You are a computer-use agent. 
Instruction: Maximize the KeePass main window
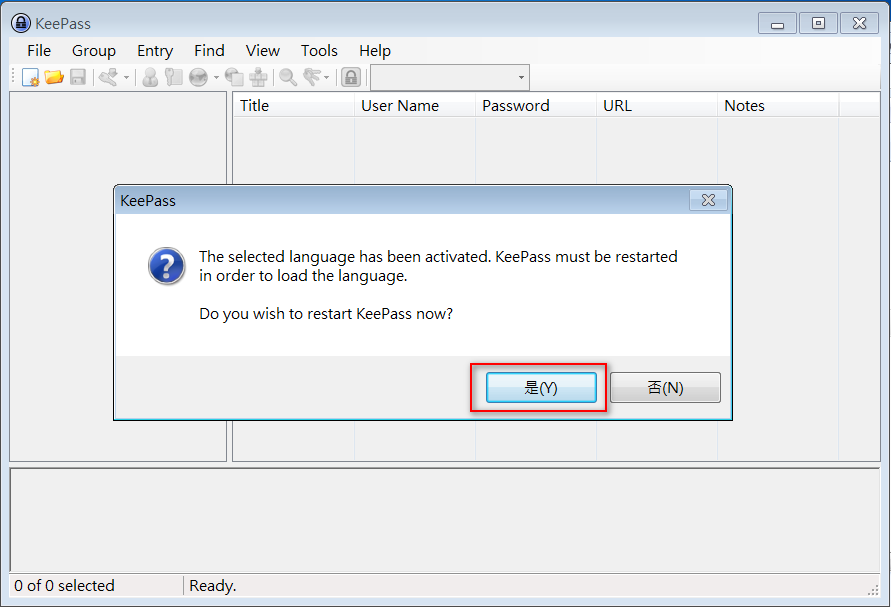tap(818, 23)
